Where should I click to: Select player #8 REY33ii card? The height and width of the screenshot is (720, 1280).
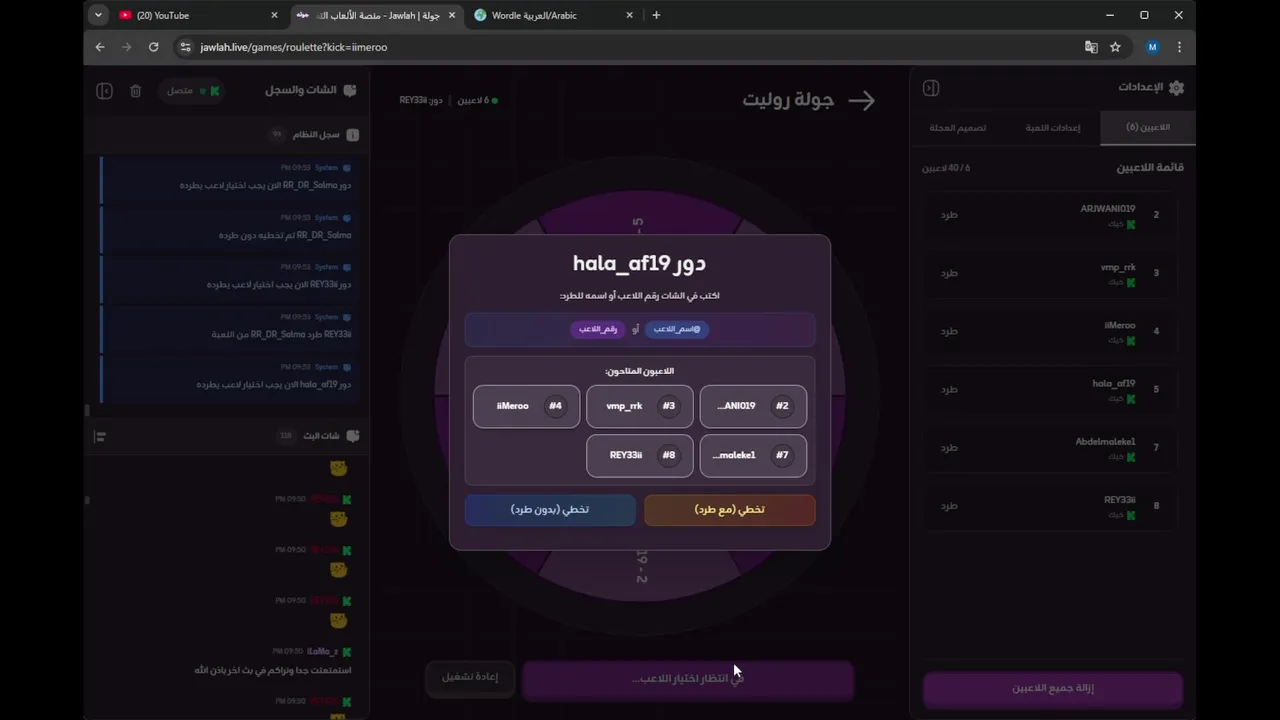[x=640, y=455]
